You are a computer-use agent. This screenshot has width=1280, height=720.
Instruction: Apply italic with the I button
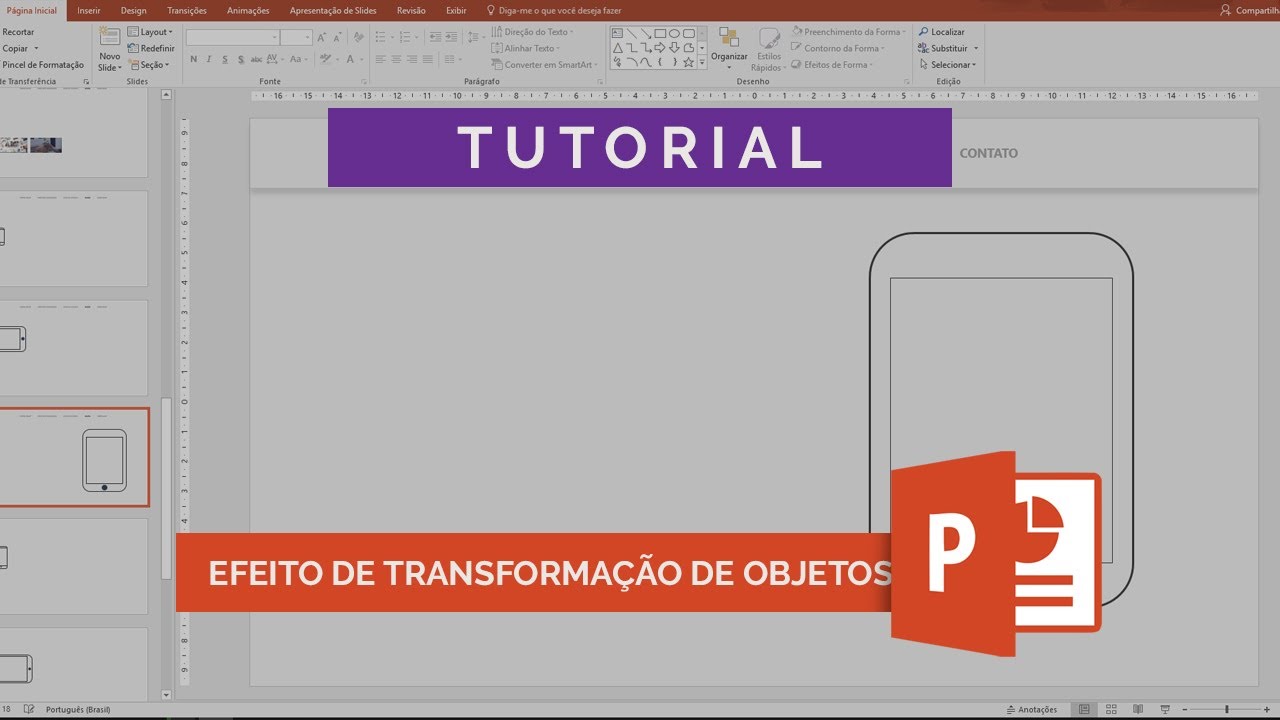click(208, 60)
